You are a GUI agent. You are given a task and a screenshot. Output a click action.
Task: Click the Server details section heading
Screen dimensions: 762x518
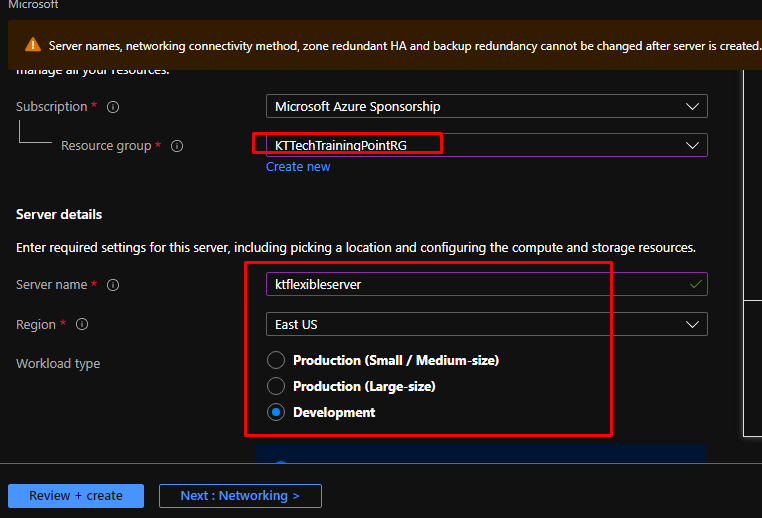[x=59, y=215]
